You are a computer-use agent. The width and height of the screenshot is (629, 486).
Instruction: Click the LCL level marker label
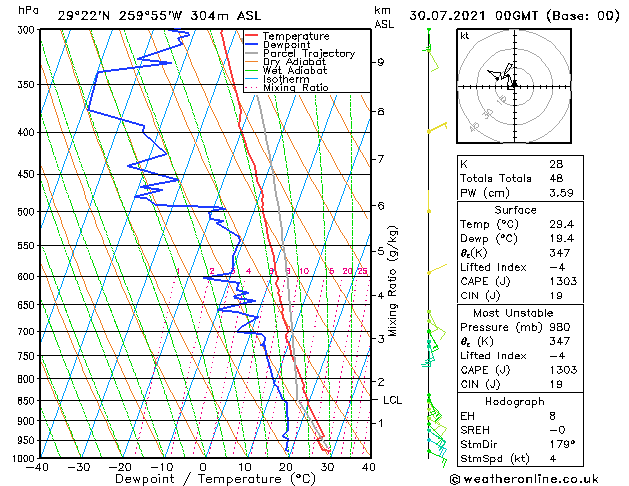coord(392,400)
